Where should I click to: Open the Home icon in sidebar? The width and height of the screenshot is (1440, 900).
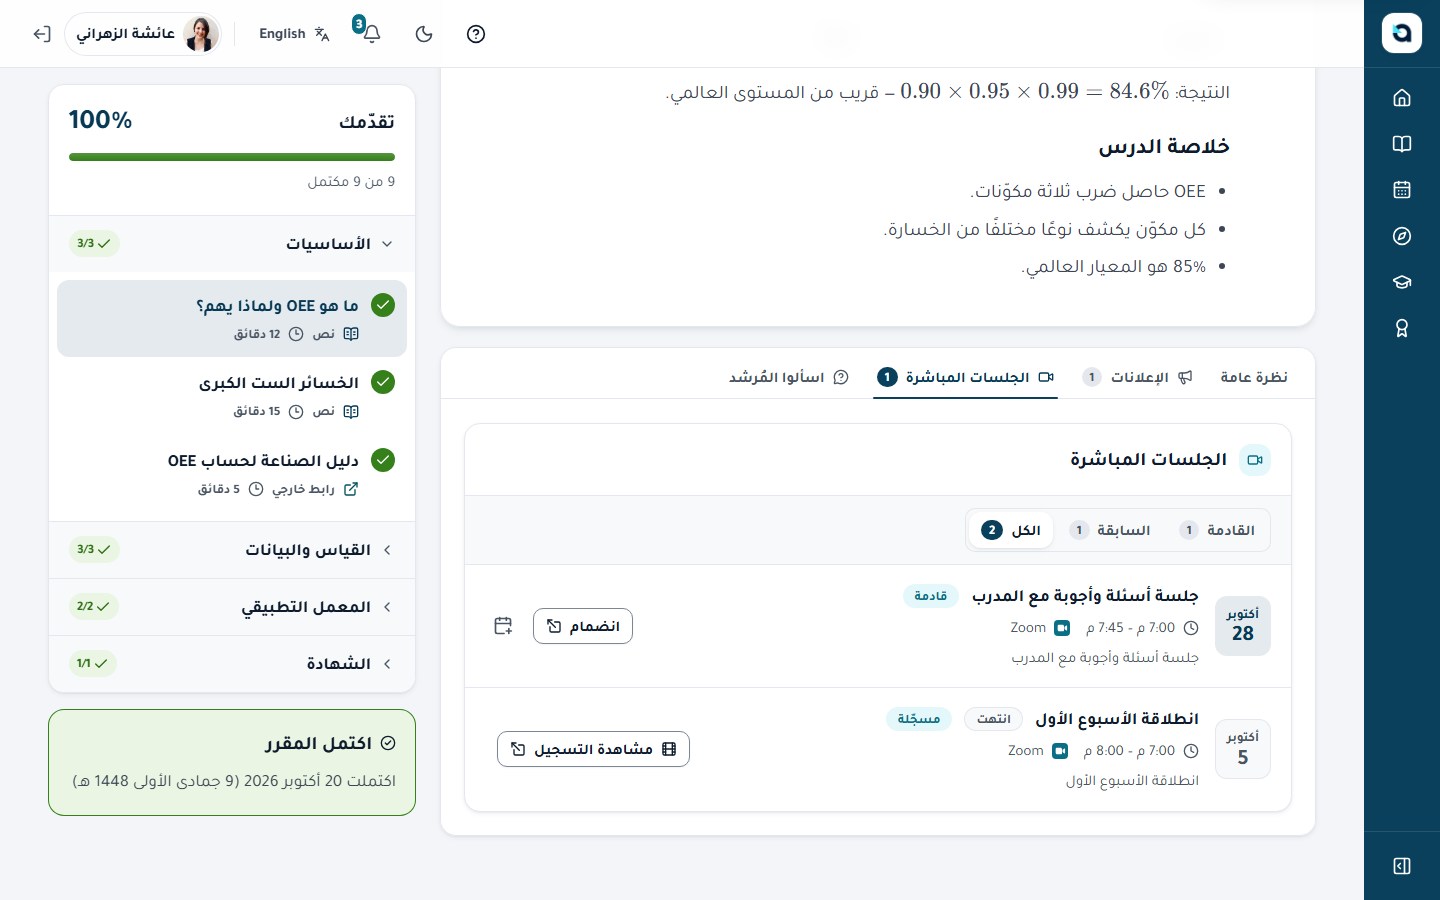click(x=1402, y=98)
